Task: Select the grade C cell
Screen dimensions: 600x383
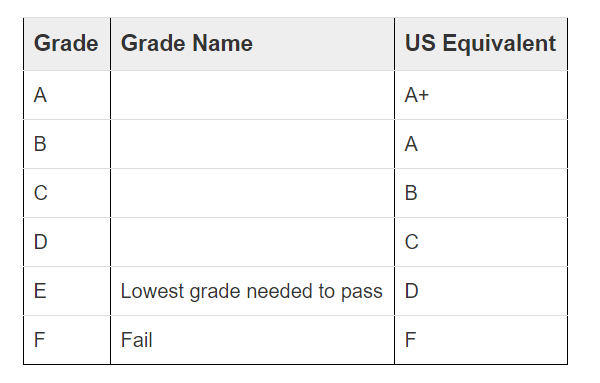Action: 67,193
